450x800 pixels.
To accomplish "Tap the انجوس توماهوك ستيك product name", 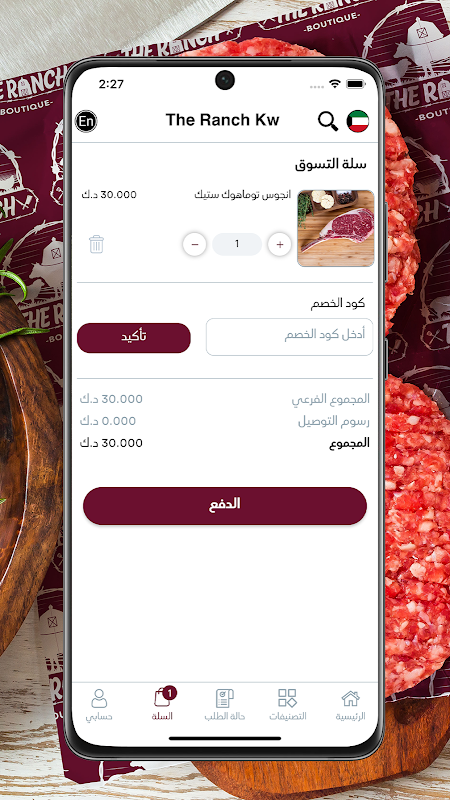I will [x=243, y=195].
